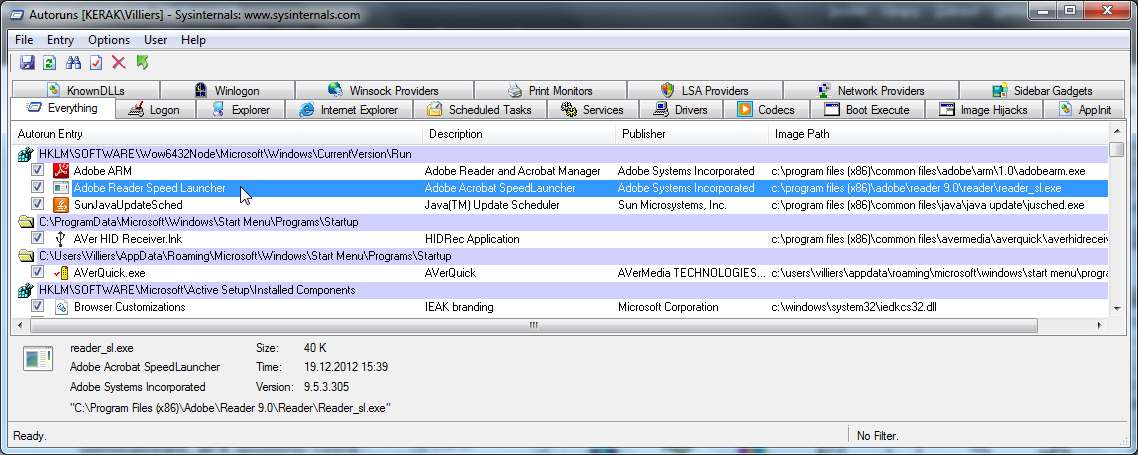This screenshot has height=455, width=1138.
Task: Select the 'Sun Microsystems, Inc.' publisher cell
Action: point(672,205)
